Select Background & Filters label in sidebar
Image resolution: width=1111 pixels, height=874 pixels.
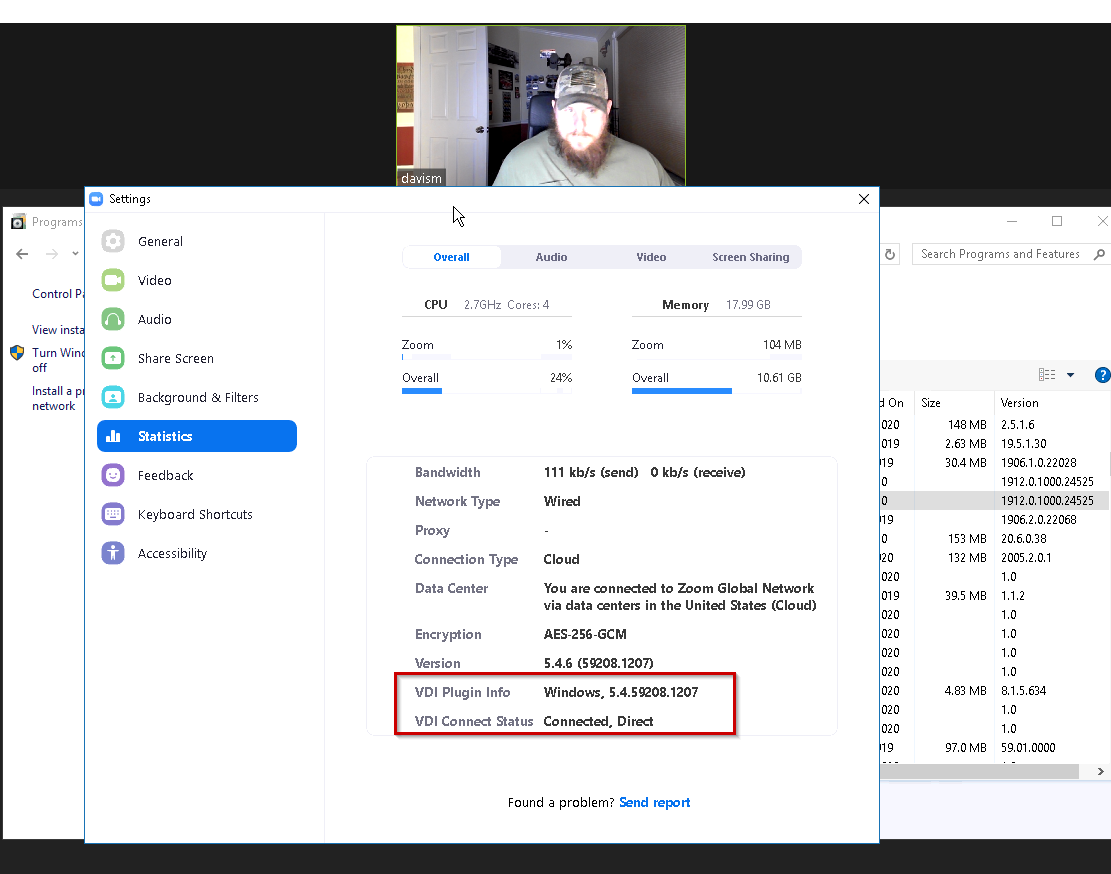(198, 397)
